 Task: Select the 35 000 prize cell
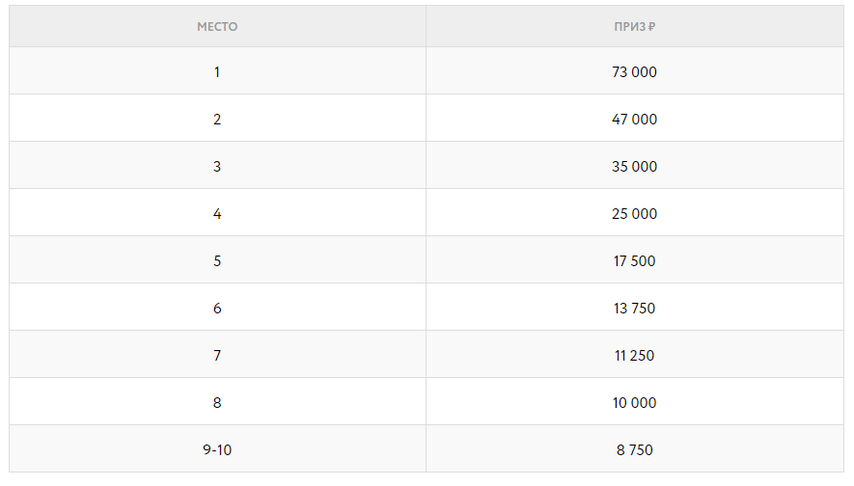[635, 166]
